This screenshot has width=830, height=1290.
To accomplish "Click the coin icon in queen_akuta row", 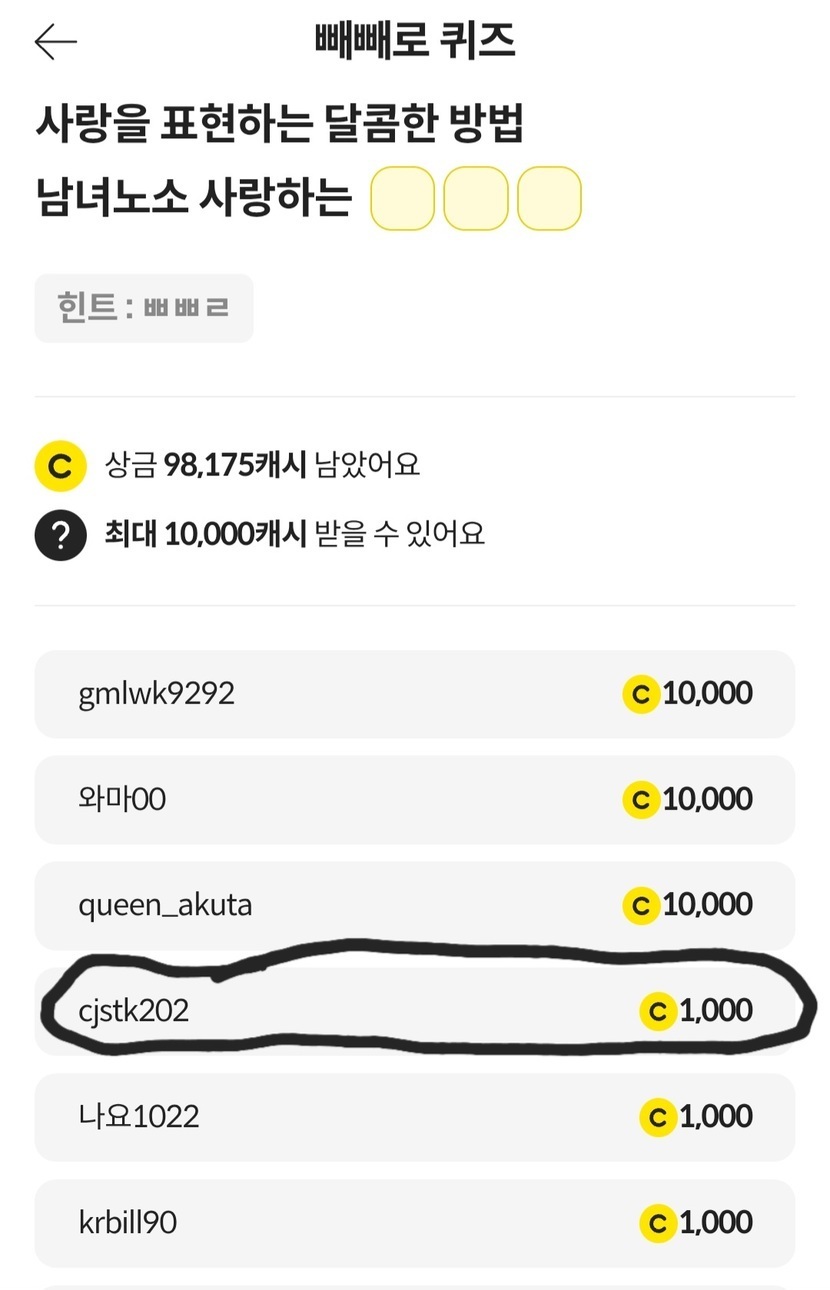I will tap(640, 906).
